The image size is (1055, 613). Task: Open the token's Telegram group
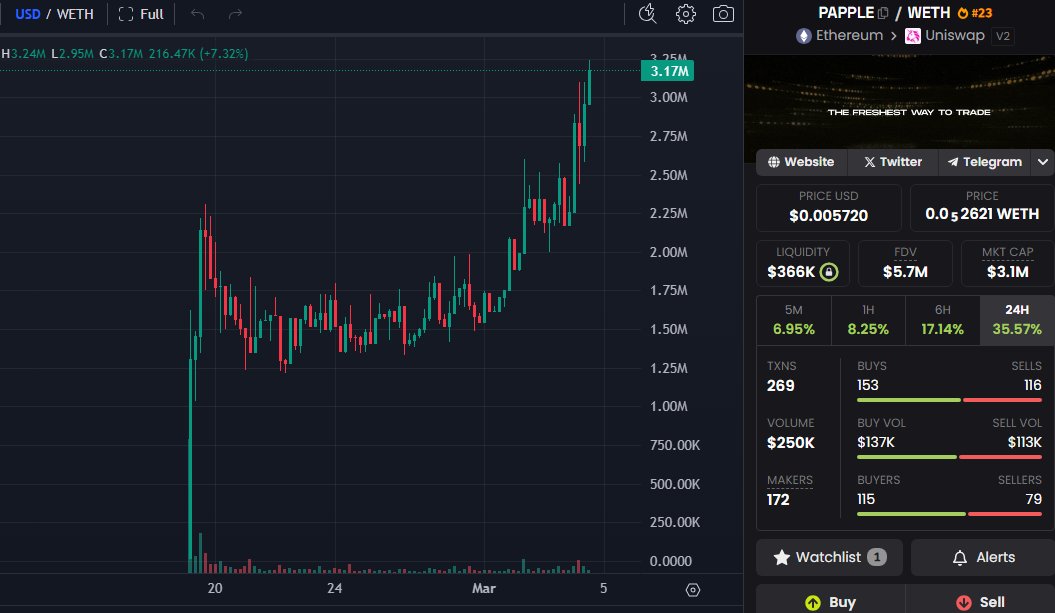(984, 162)
